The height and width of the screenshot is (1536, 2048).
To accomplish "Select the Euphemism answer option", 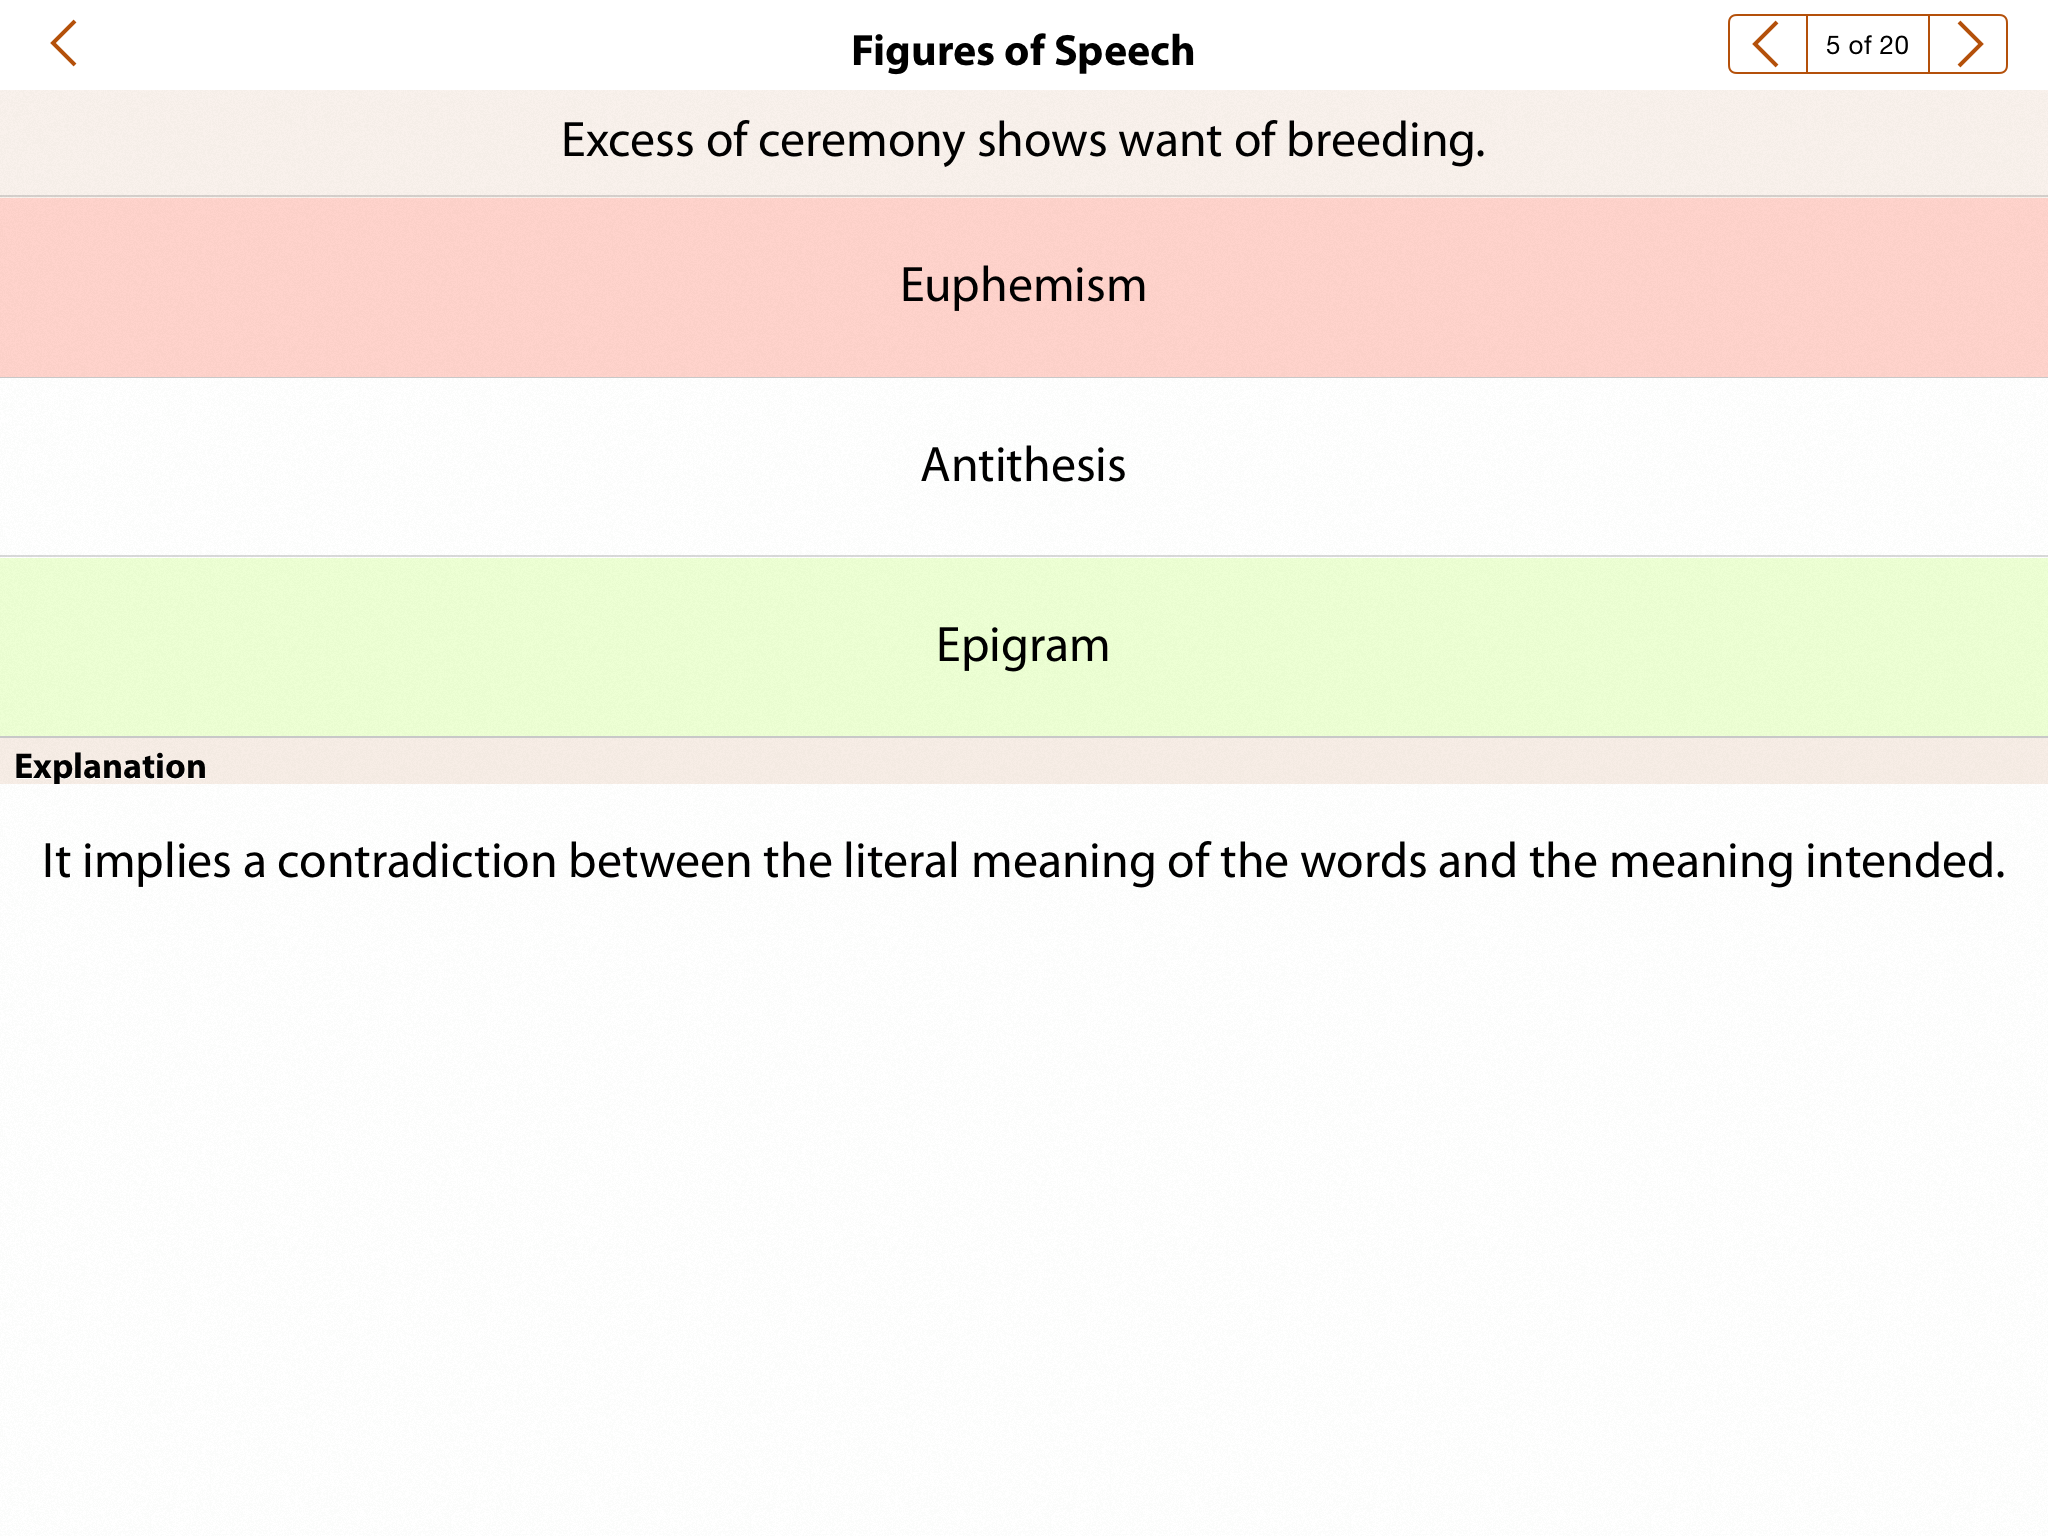I will (x=1023, y=287).
